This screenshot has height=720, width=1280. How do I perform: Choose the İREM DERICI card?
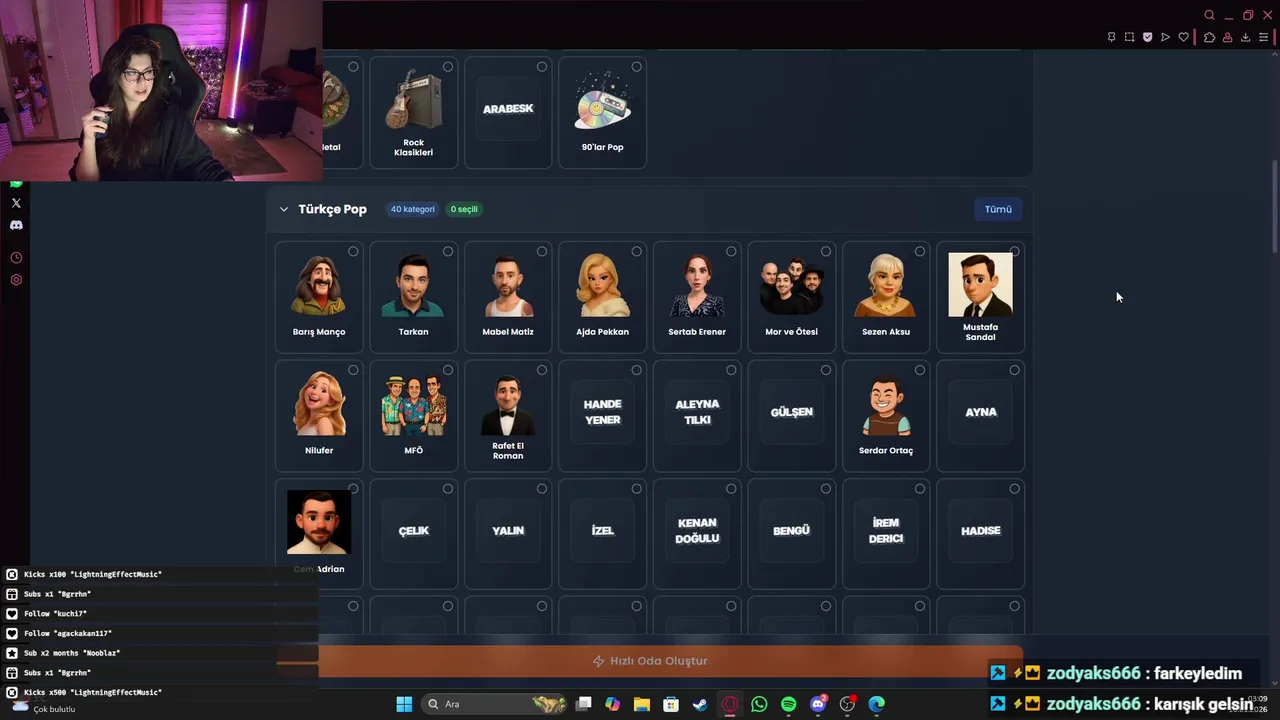coord(886,534)
